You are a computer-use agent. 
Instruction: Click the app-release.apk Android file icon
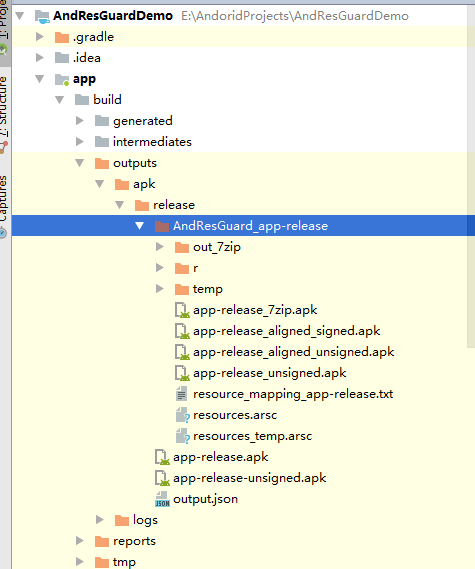[162, 458]
